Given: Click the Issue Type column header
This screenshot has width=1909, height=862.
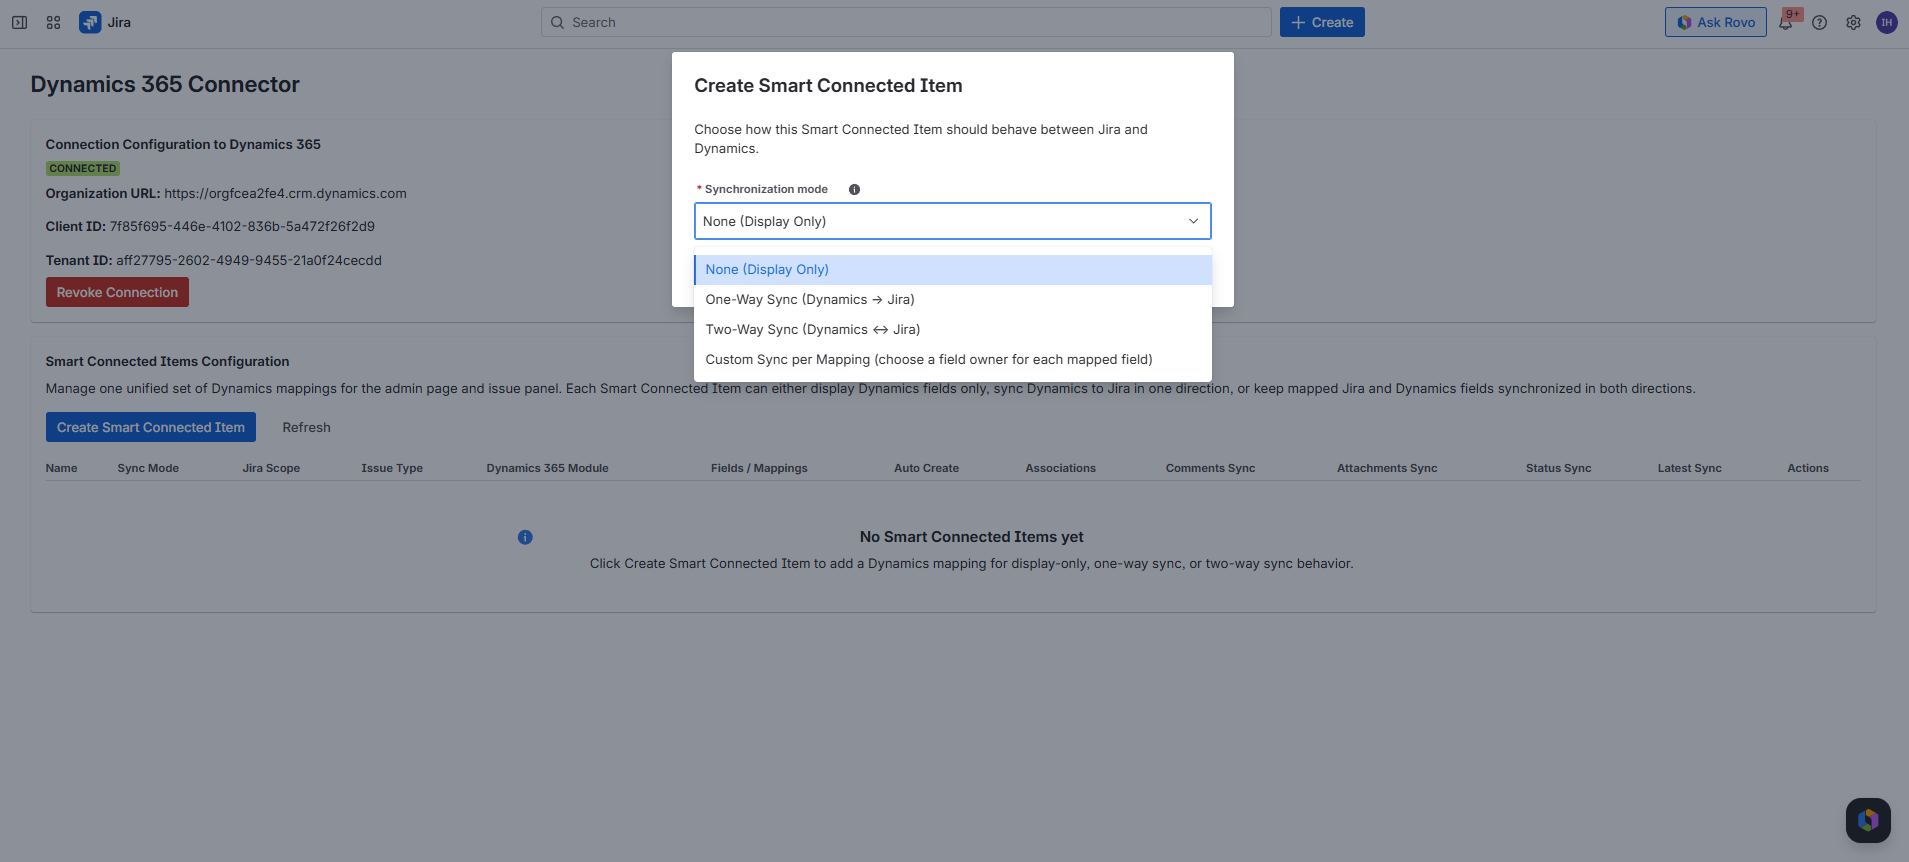Looking at the screenshot, I should pos(392,468).
